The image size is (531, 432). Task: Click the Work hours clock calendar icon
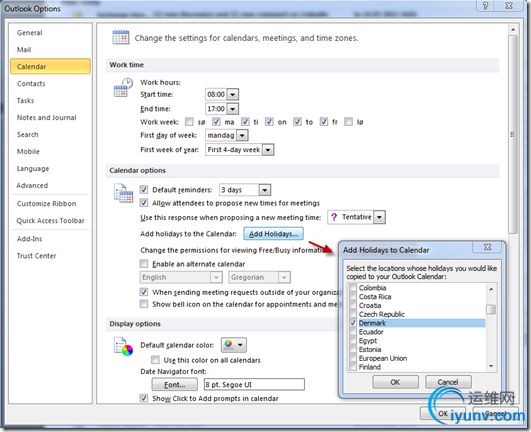click(123, 88)
